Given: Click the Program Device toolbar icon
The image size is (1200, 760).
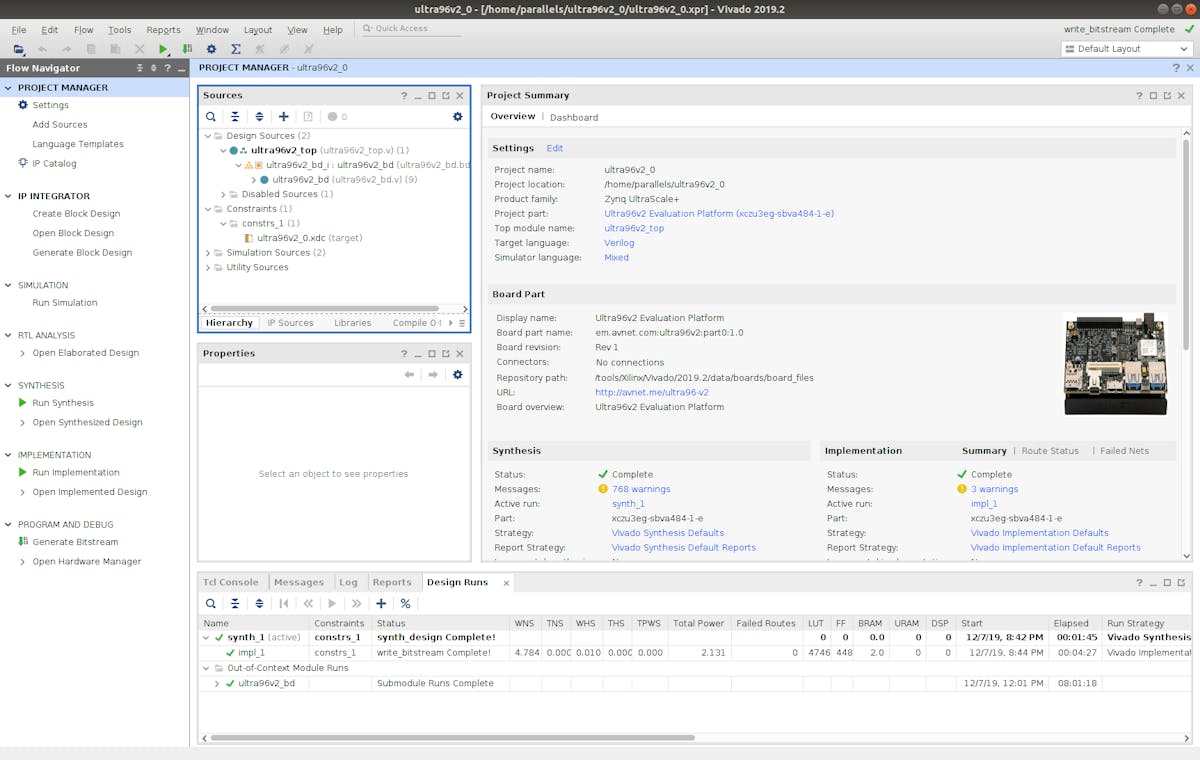Looking at the screenshot, I should coord(187,49).
